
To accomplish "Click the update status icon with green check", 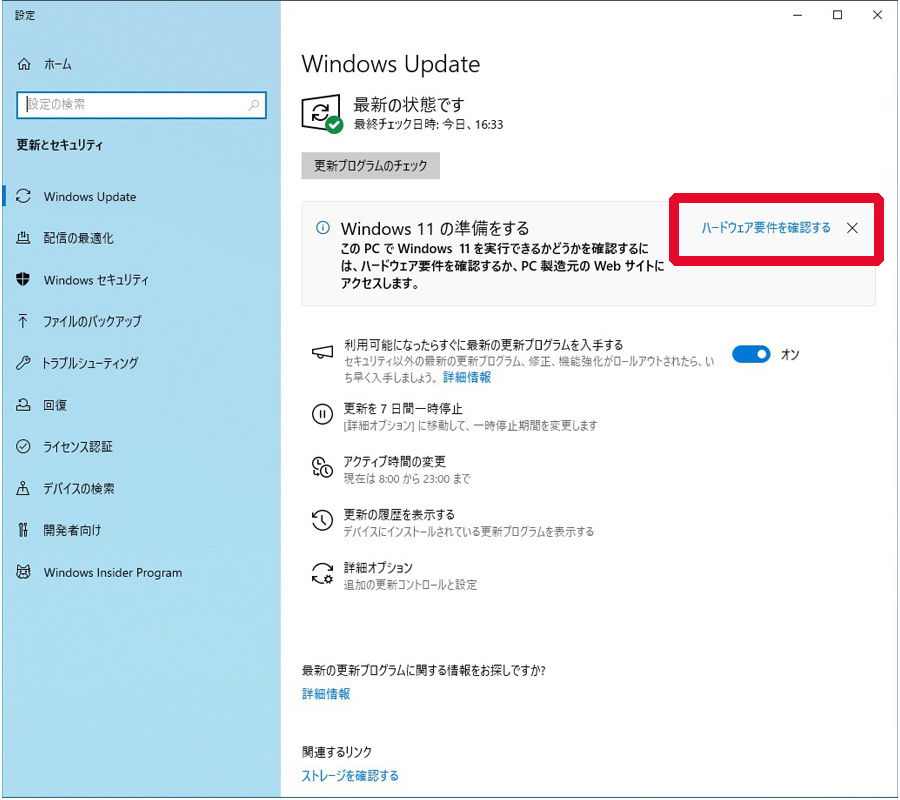I will [x=322, y=114].
